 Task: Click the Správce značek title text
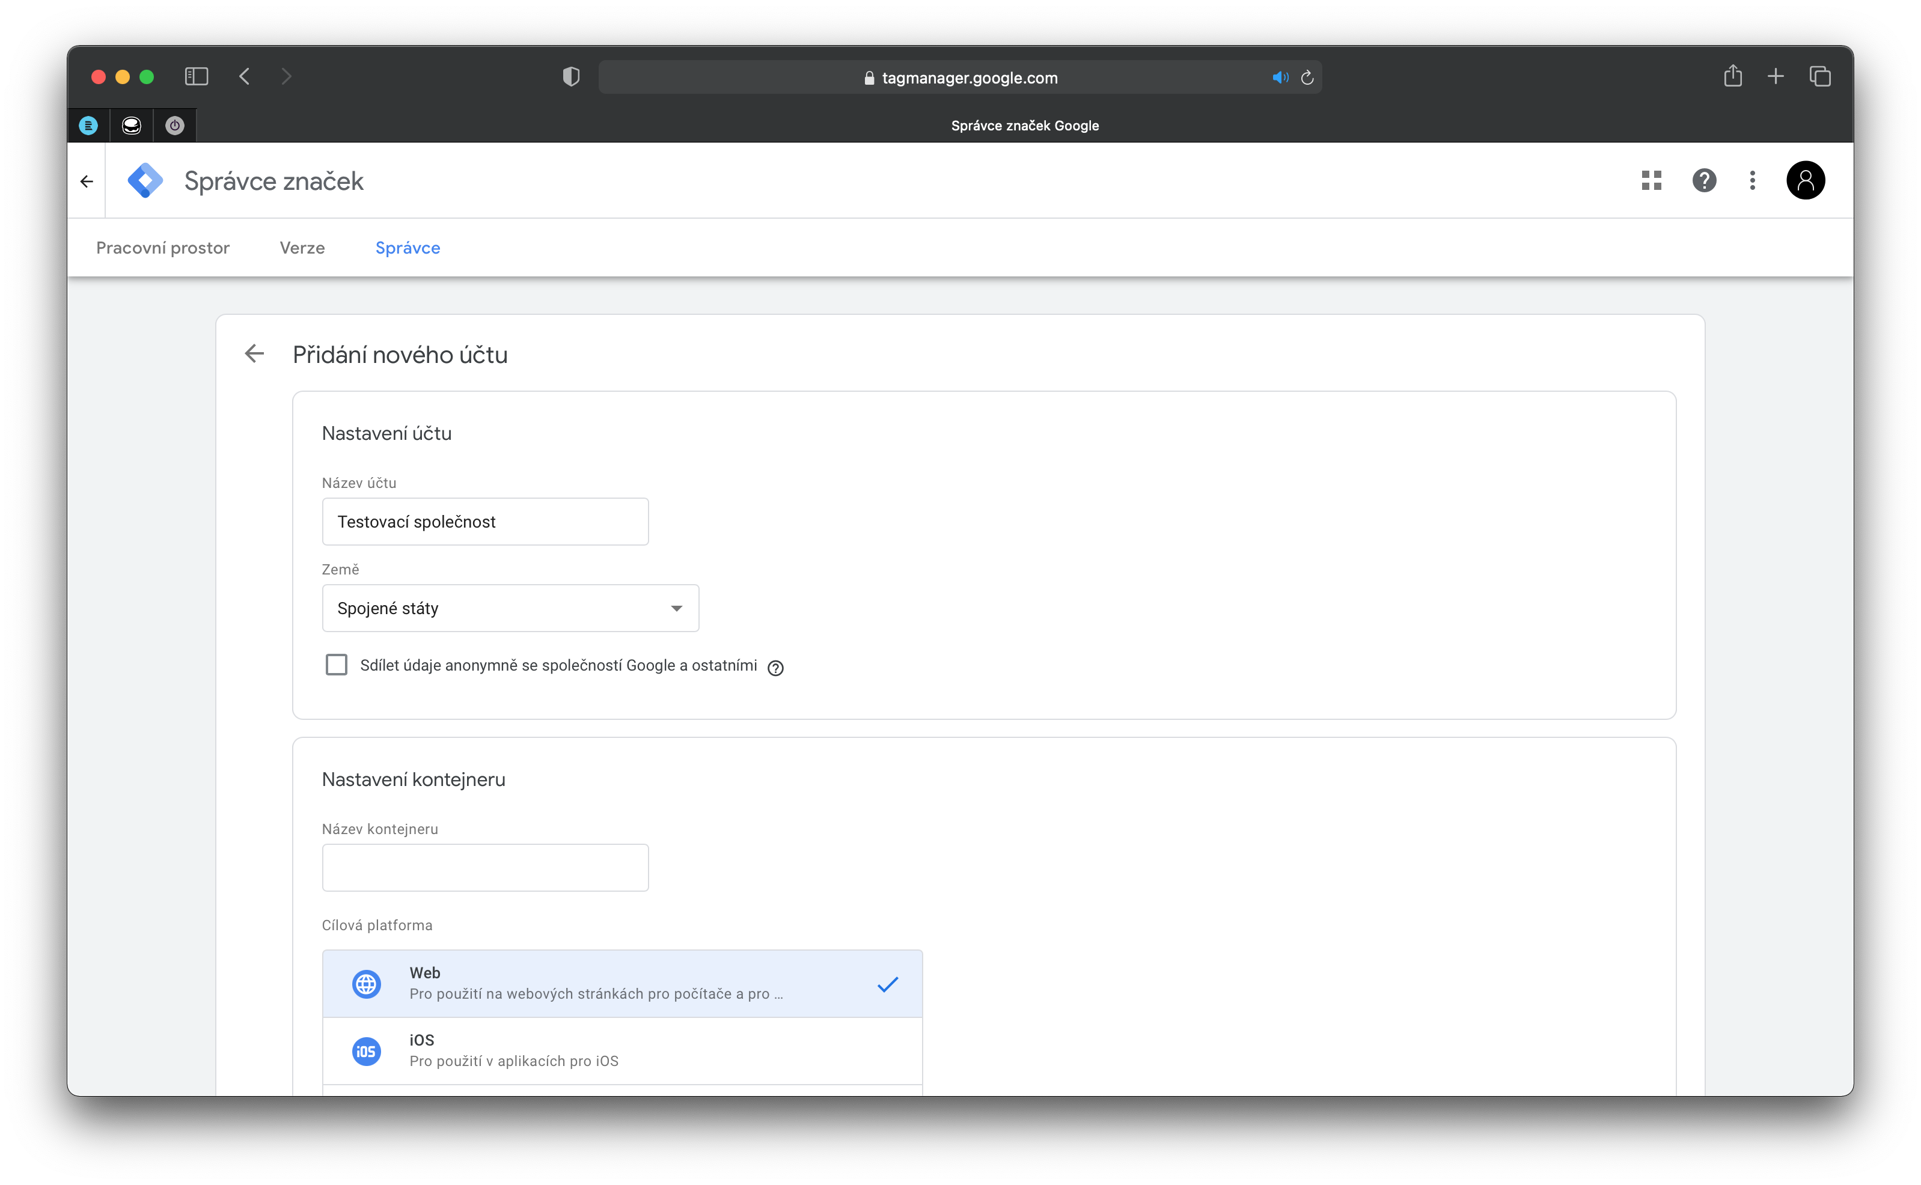(274, 181)
